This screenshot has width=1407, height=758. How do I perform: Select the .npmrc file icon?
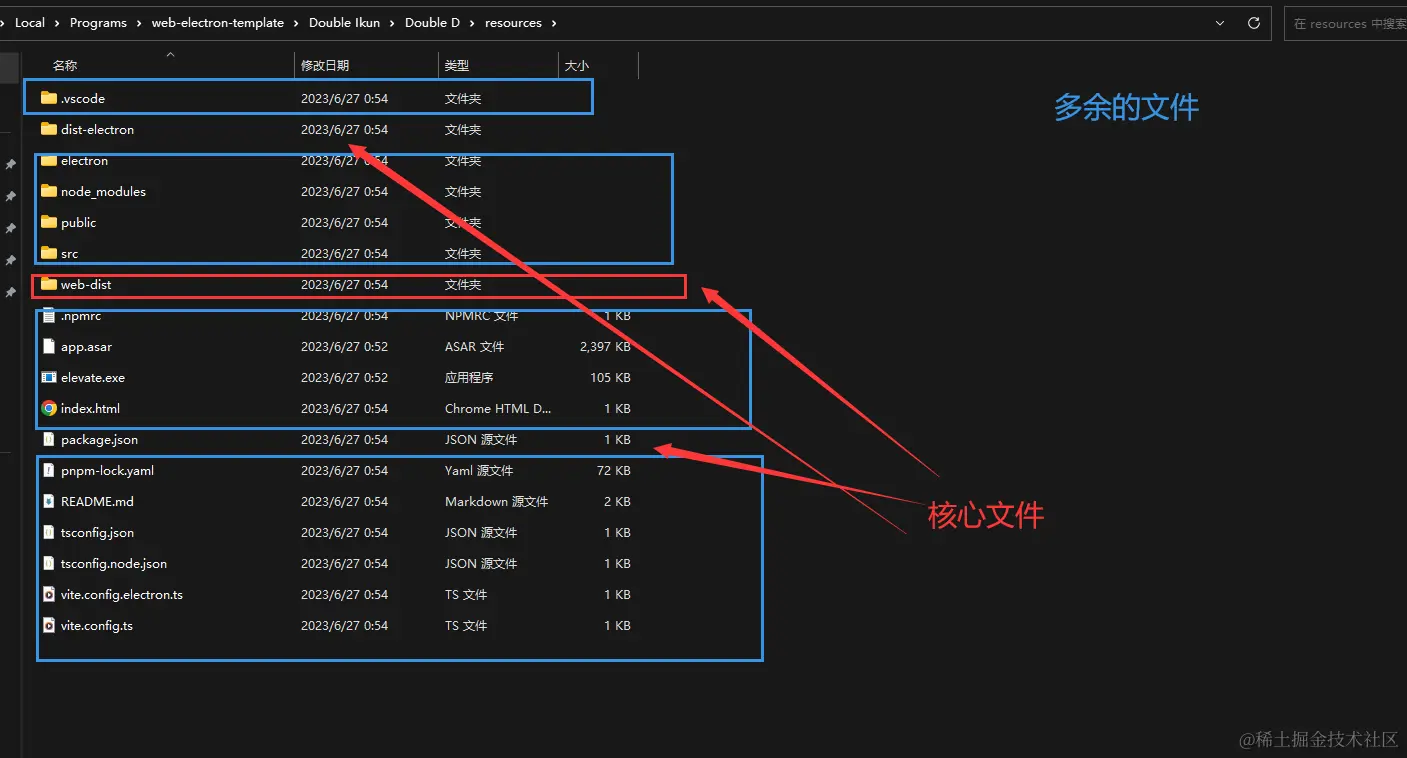pos(48,315)
